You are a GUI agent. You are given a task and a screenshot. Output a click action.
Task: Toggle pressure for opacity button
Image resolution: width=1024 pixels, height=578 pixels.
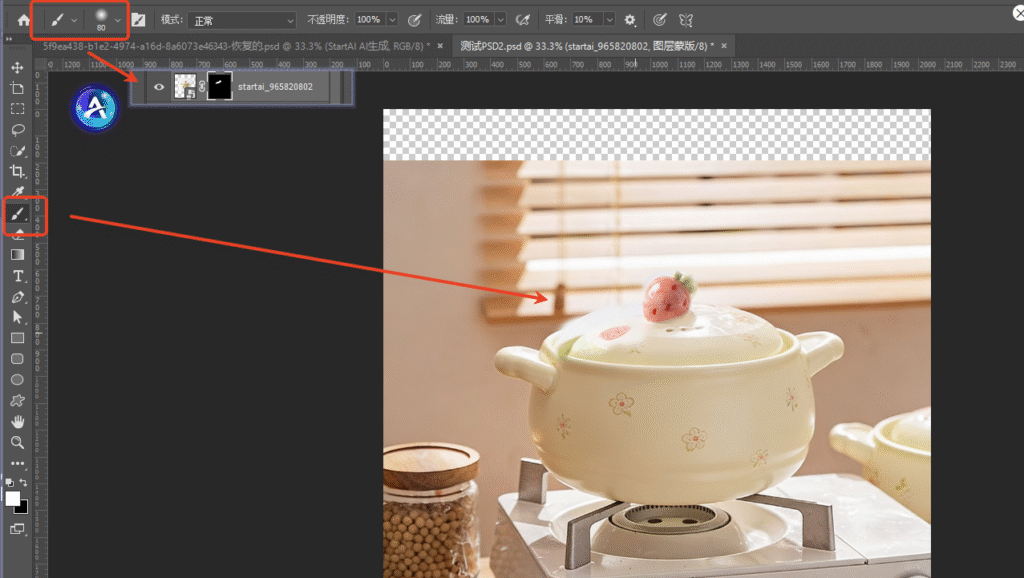[414, 20]
